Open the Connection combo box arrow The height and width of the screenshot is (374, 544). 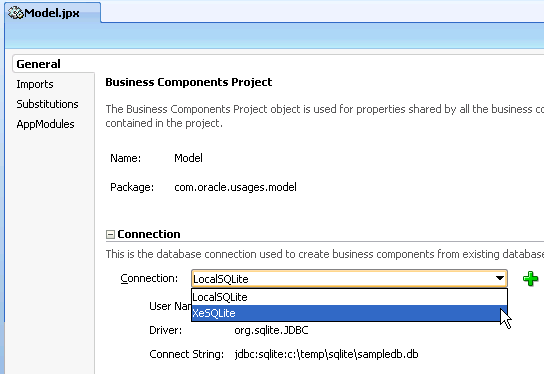500,278
